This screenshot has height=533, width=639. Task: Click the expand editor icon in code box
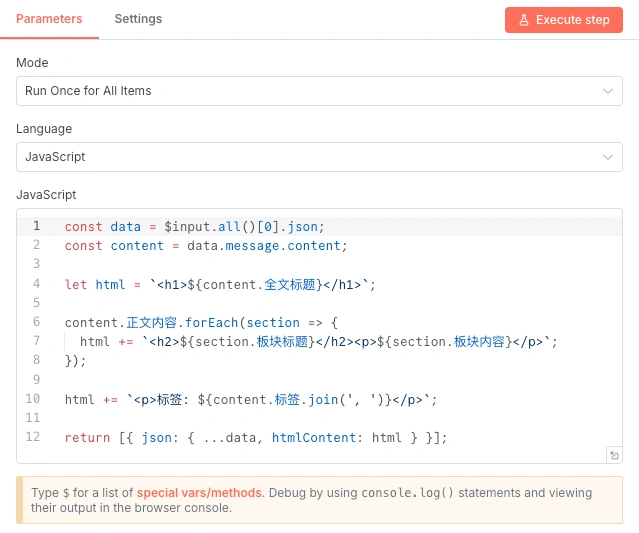click(614, 455)
